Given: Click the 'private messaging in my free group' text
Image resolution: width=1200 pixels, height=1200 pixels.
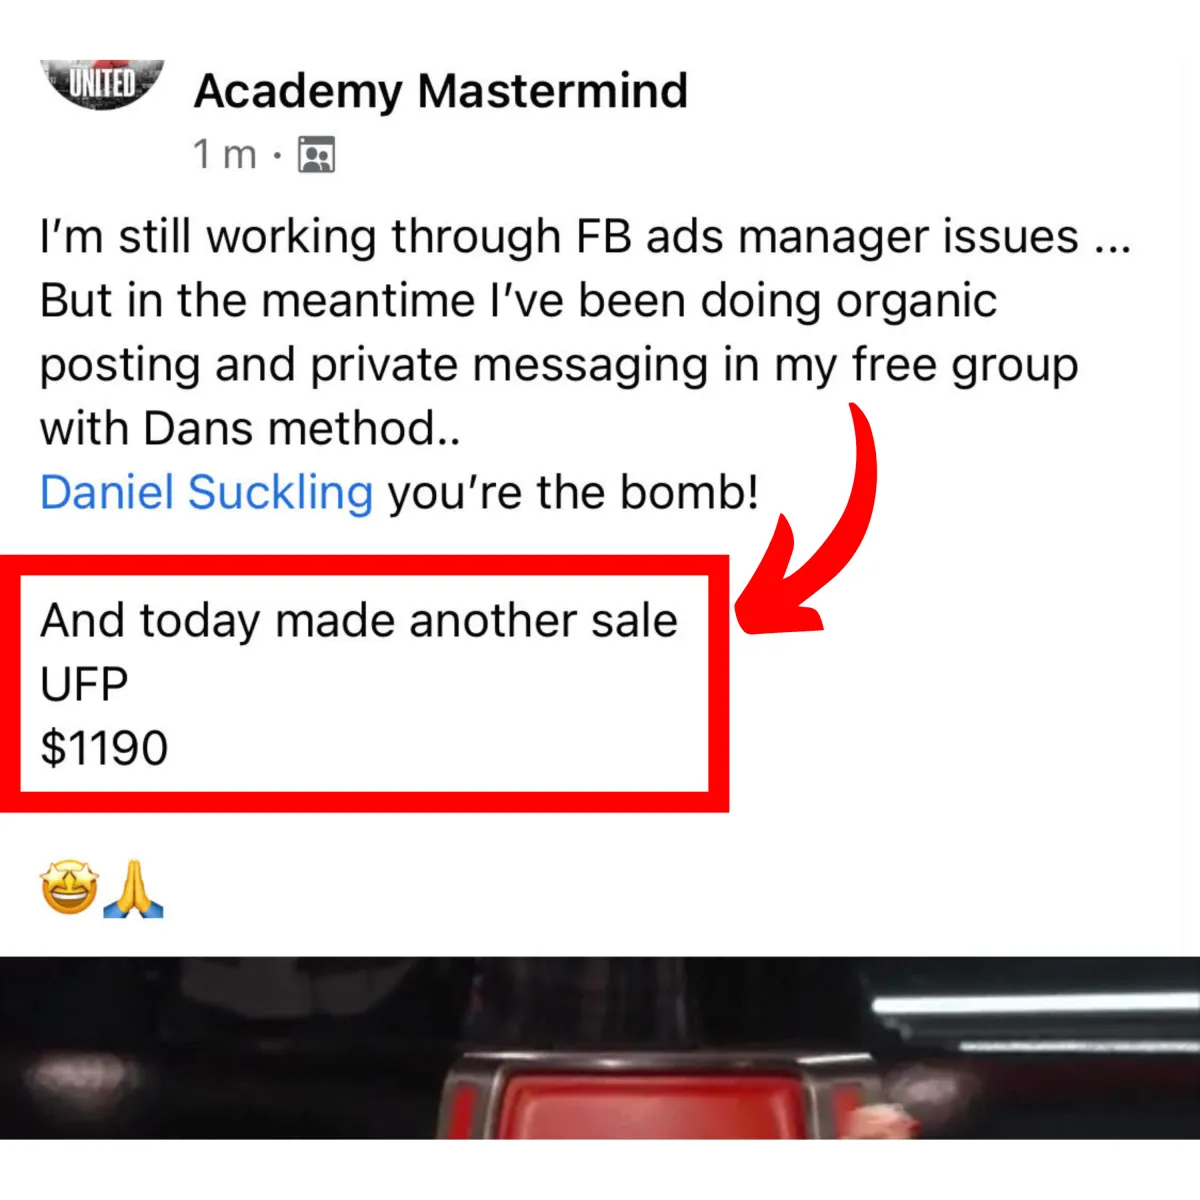Looking at the screenshot, I should [694, 366].
